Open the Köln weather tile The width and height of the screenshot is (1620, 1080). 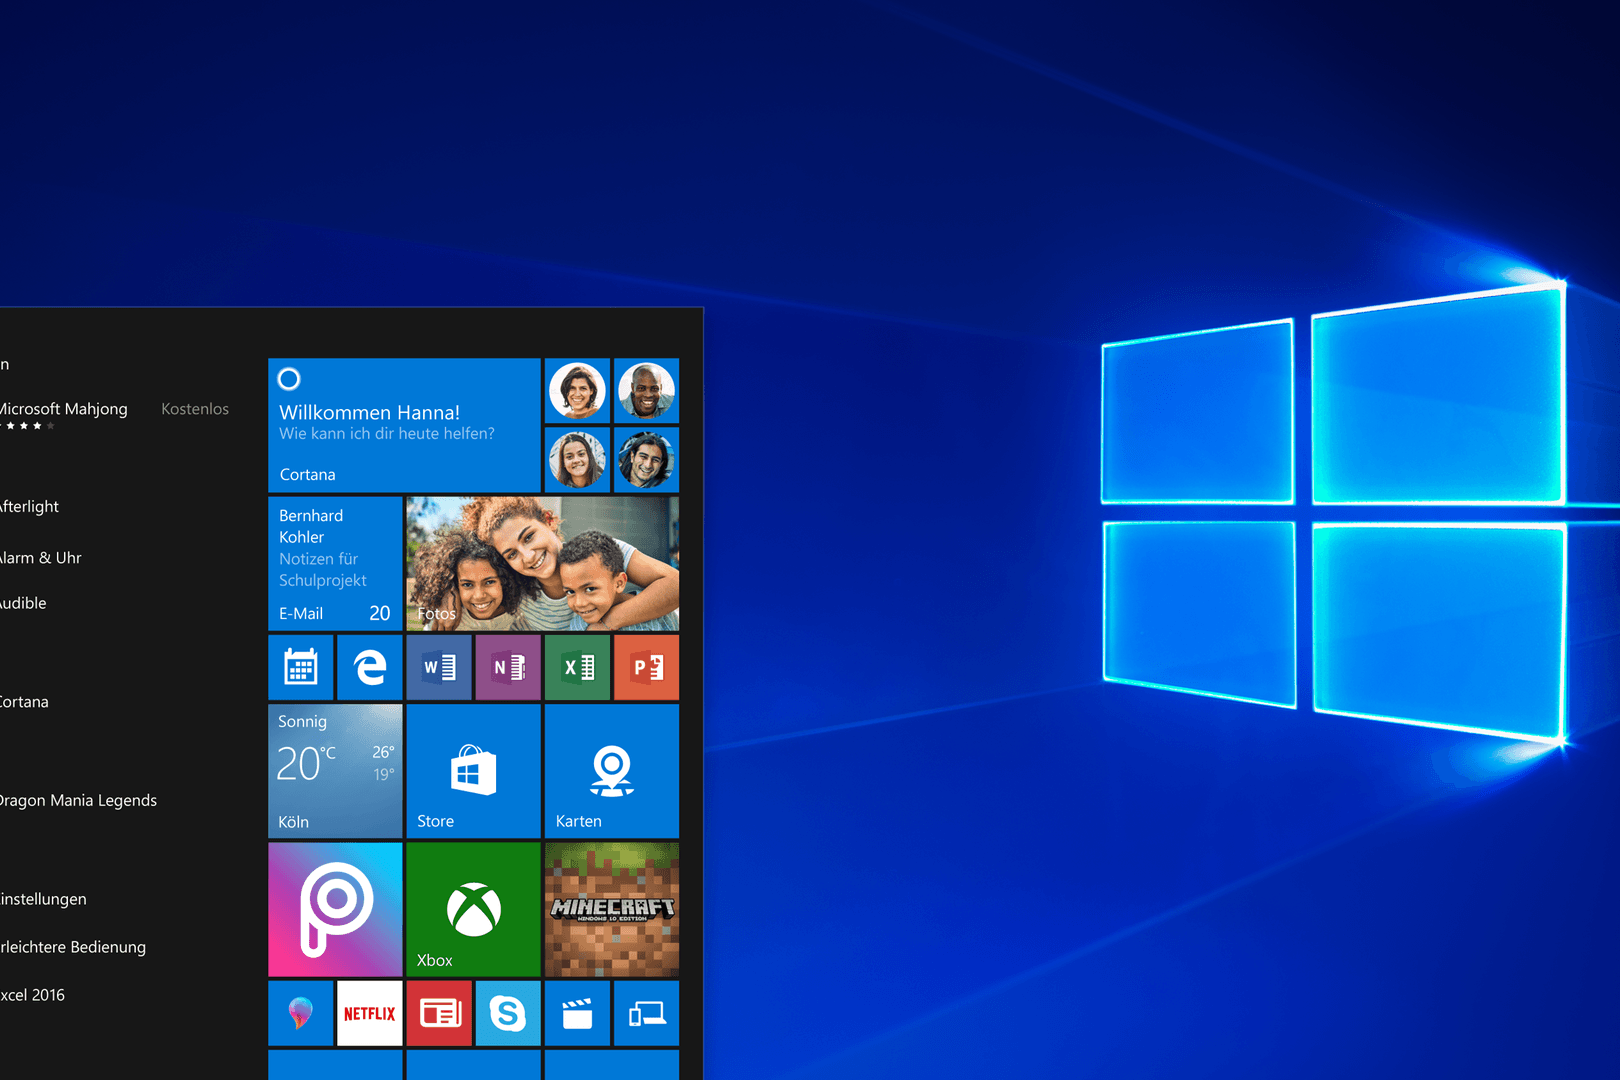(x=335, y=771)
